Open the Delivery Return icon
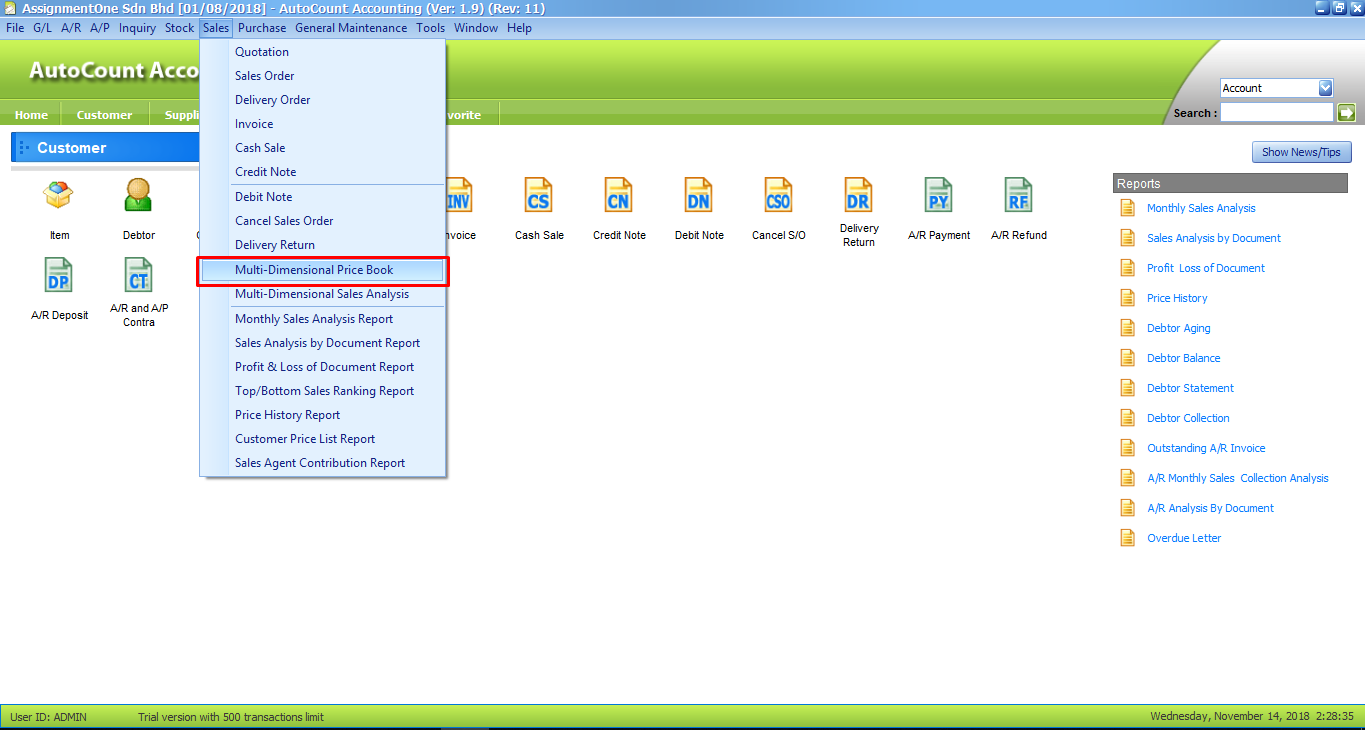 (x=859, y=195)
